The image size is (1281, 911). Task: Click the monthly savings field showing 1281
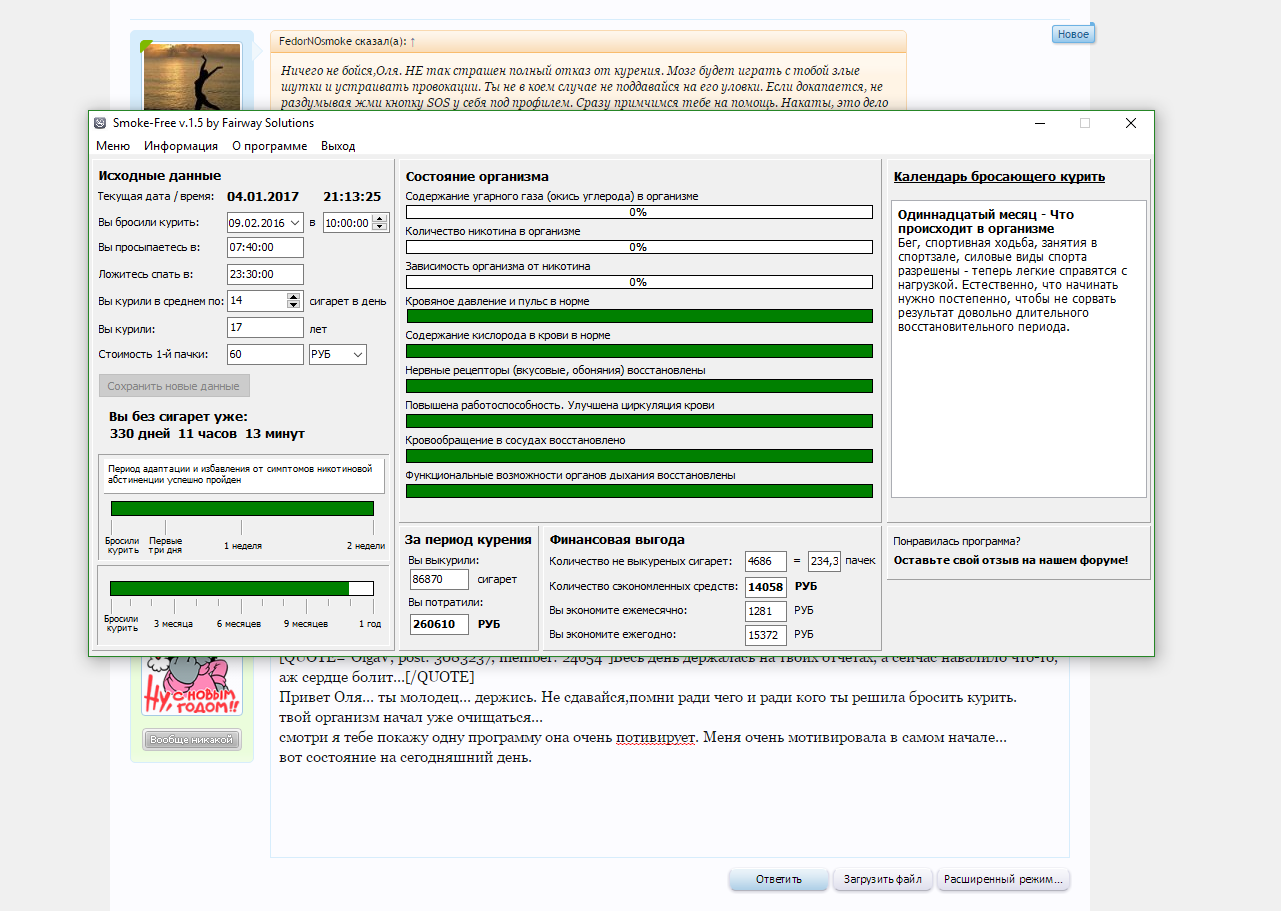click(x=766, y=610)
